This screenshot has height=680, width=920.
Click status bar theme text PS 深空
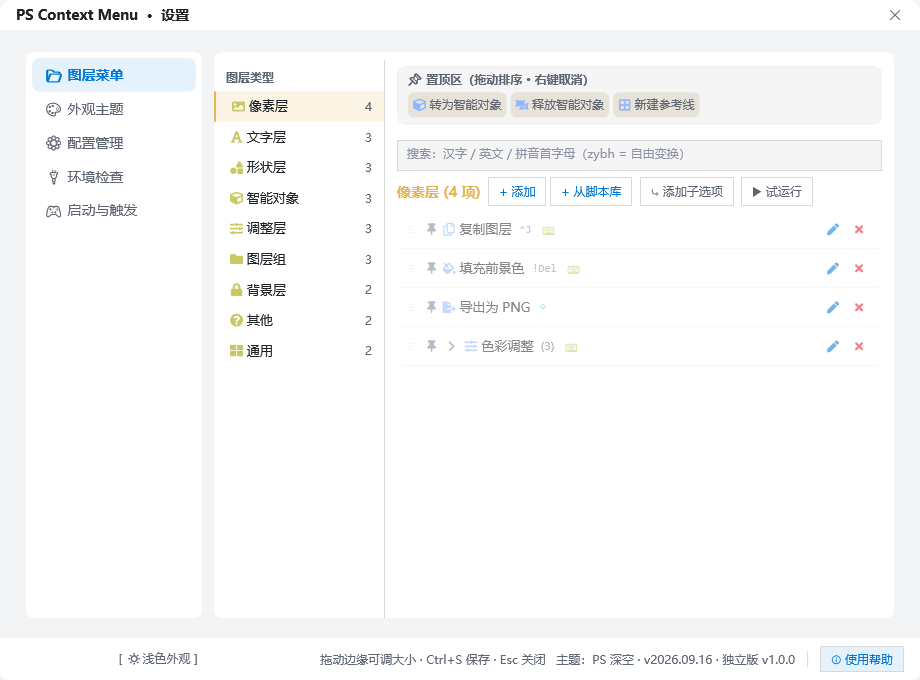613,659
